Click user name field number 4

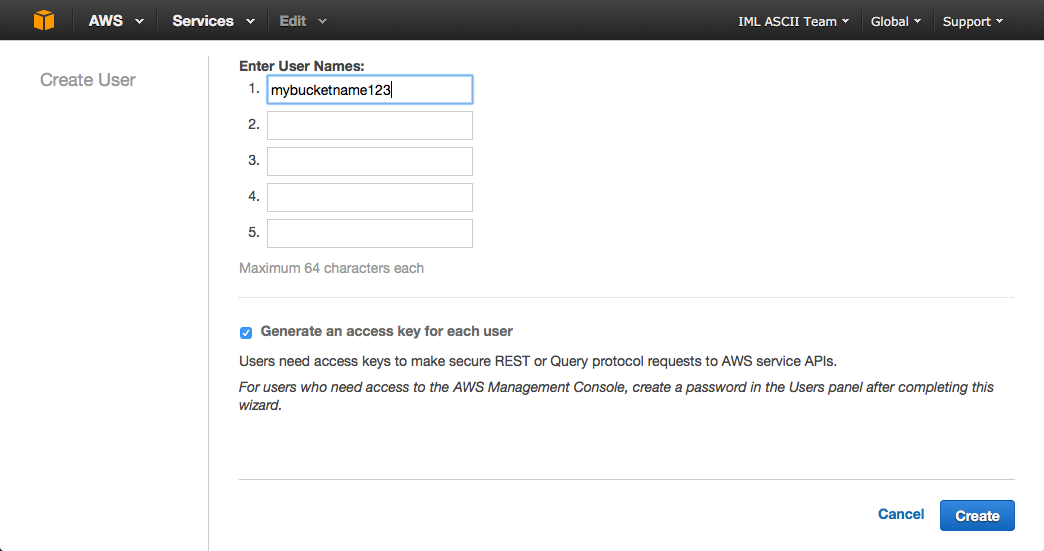click(x=370, y=197)
